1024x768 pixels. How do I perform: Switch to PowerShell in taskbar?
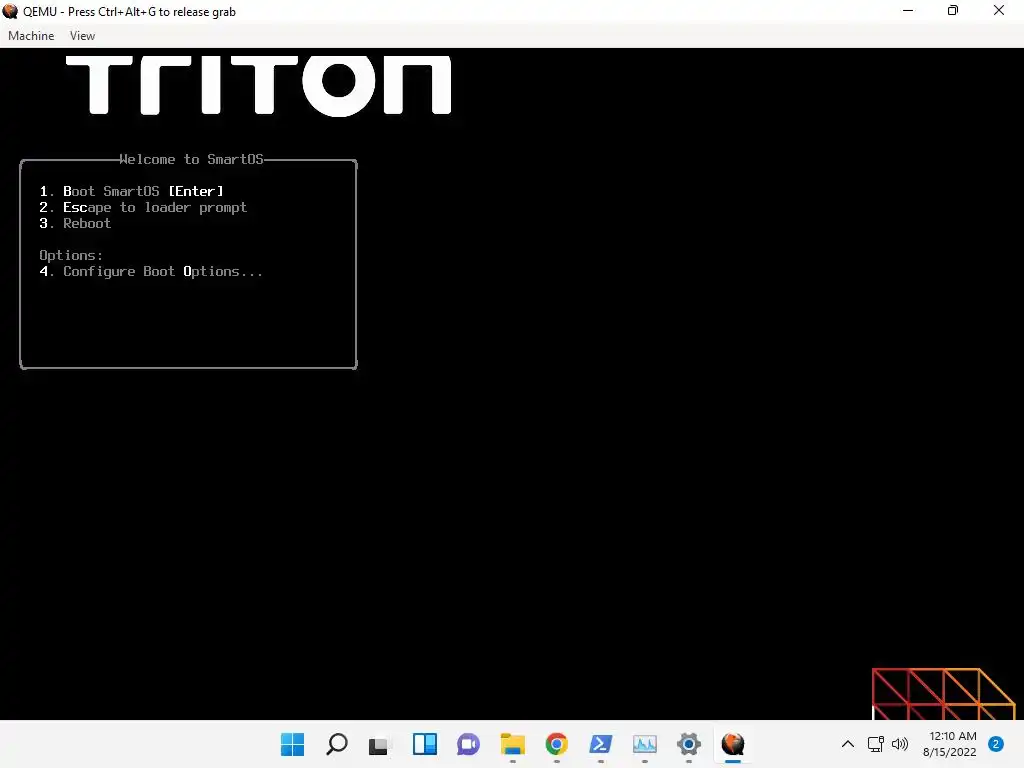pos(601,744)
